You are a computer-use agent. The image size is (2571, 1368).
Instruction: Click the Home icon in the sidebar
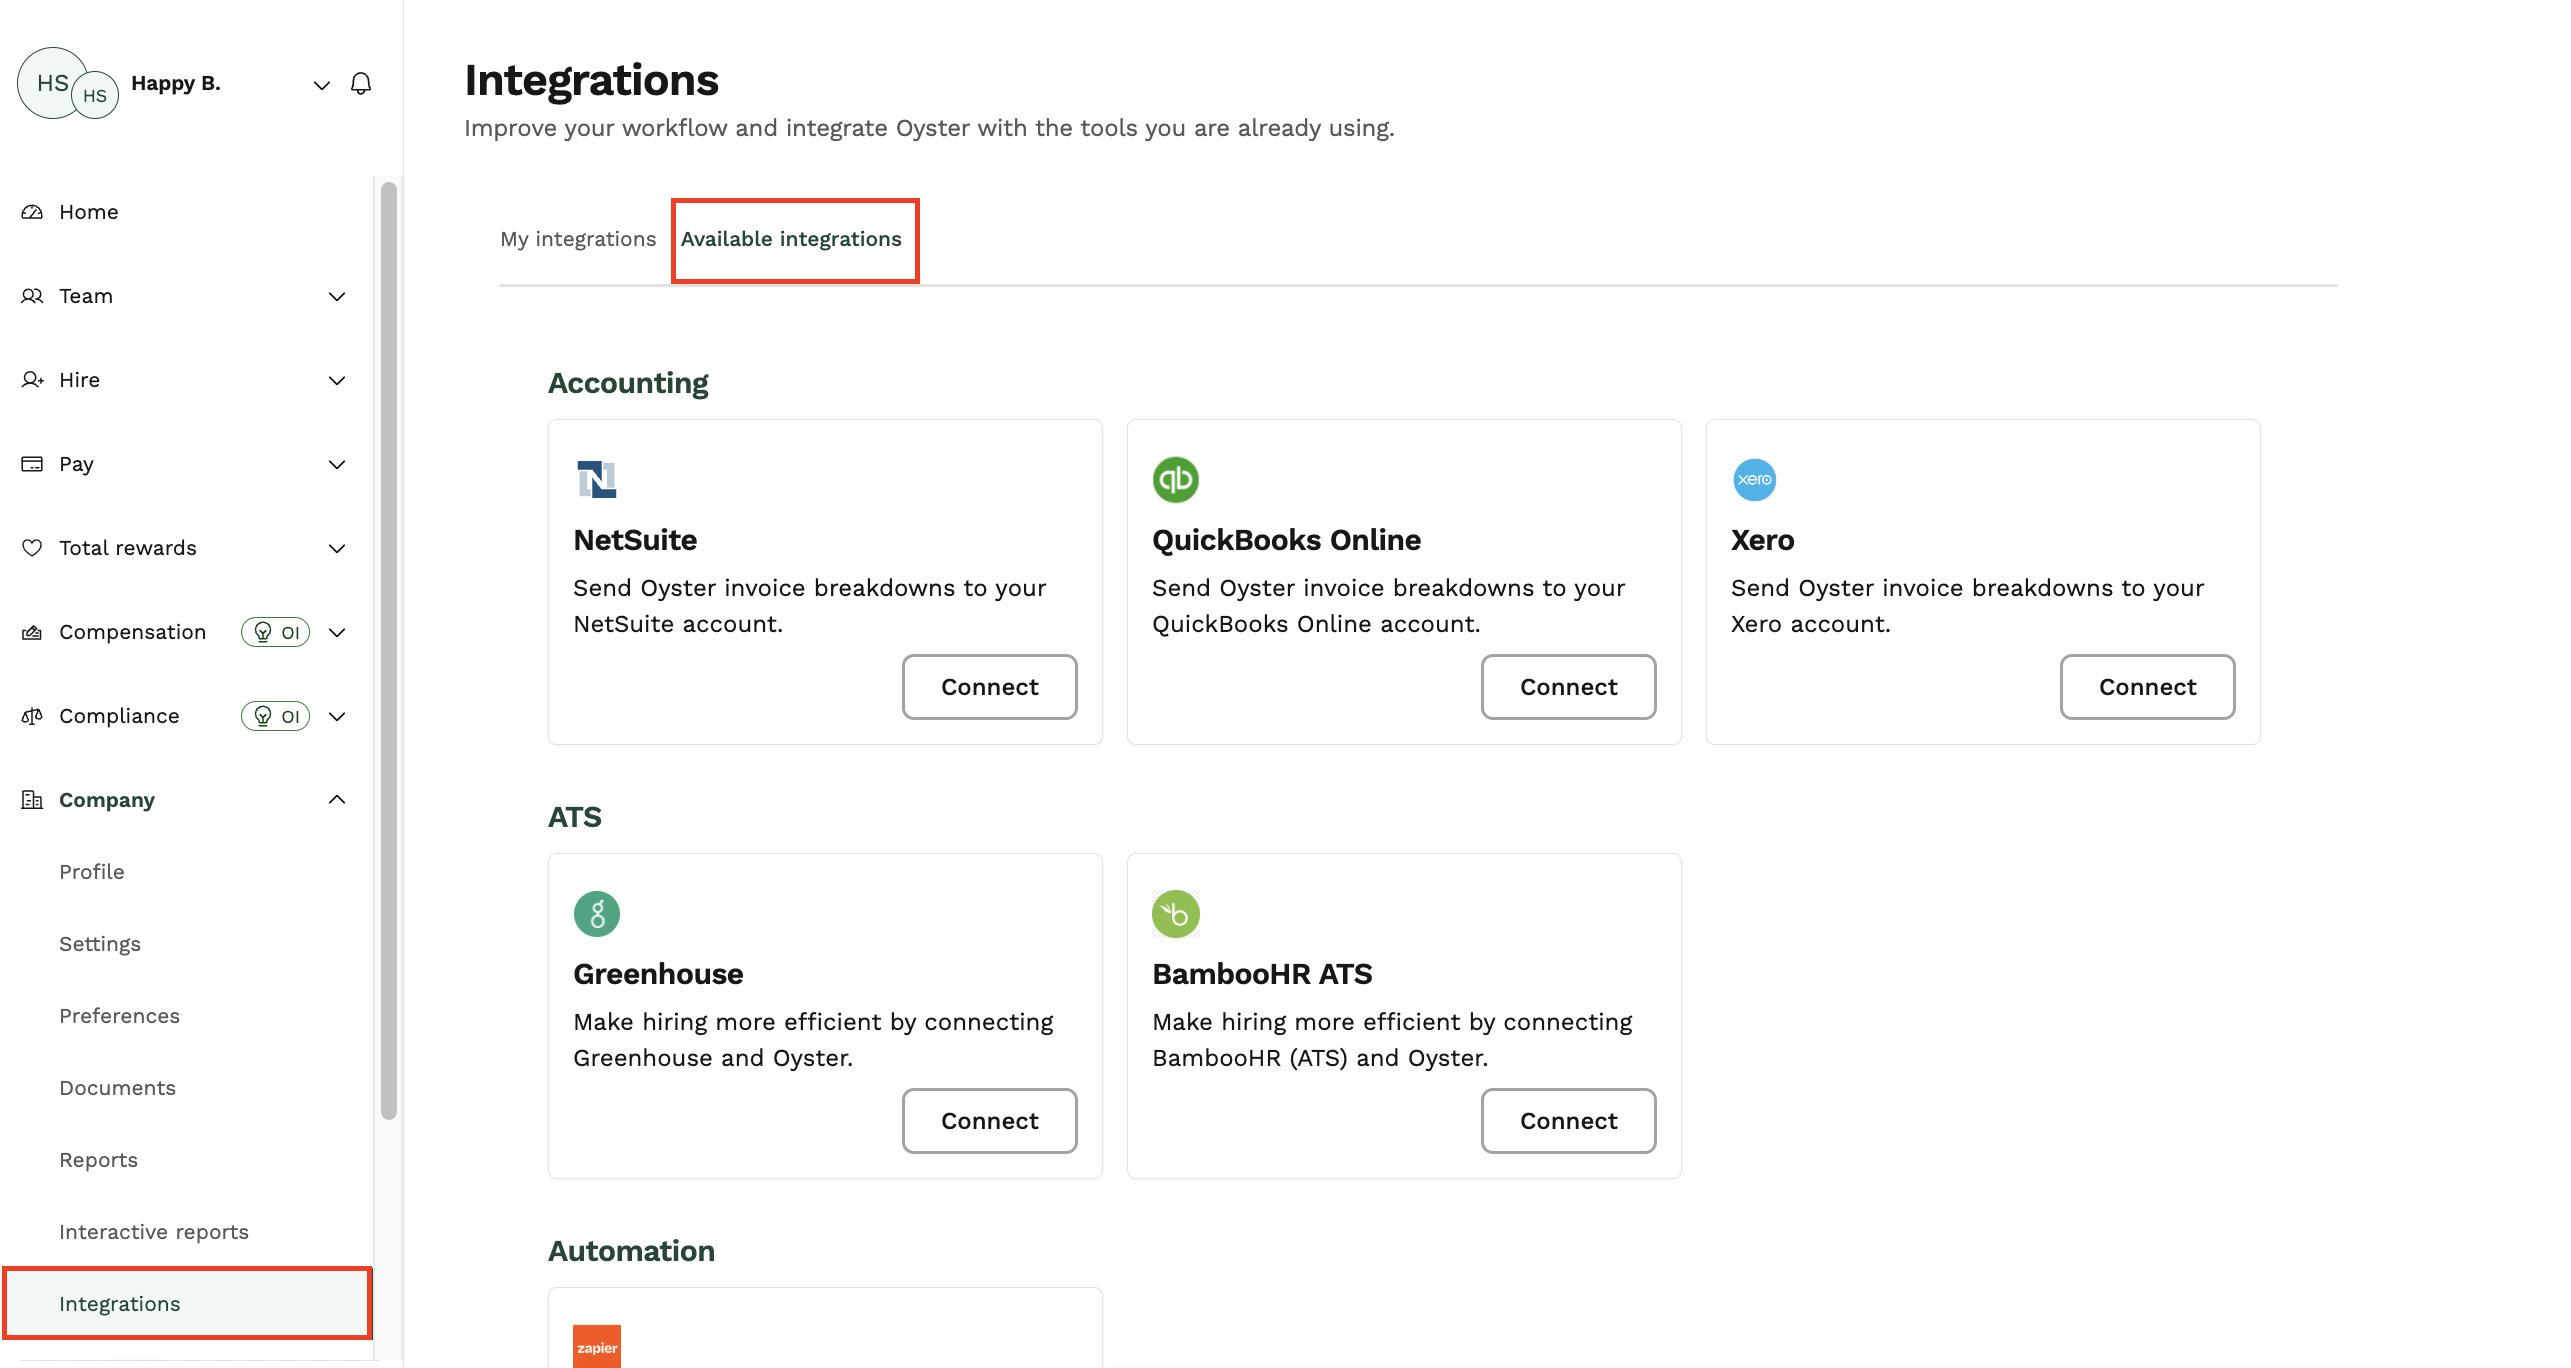(31, 211)
